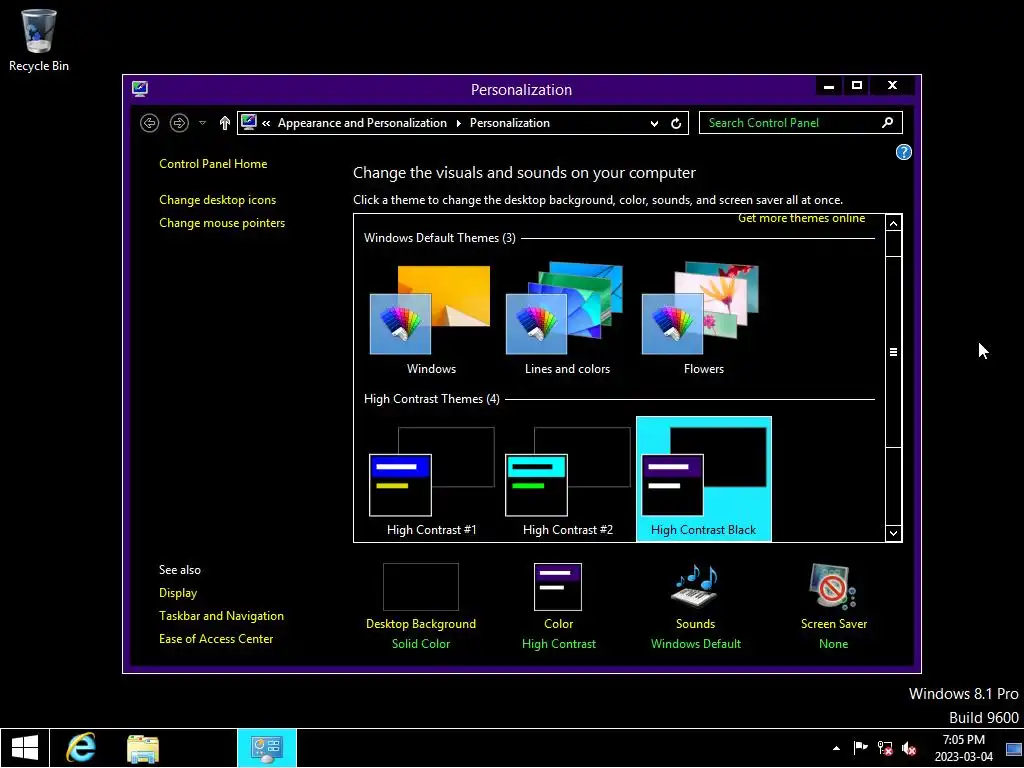Click the muted volume tray icon

pos(908,748)
